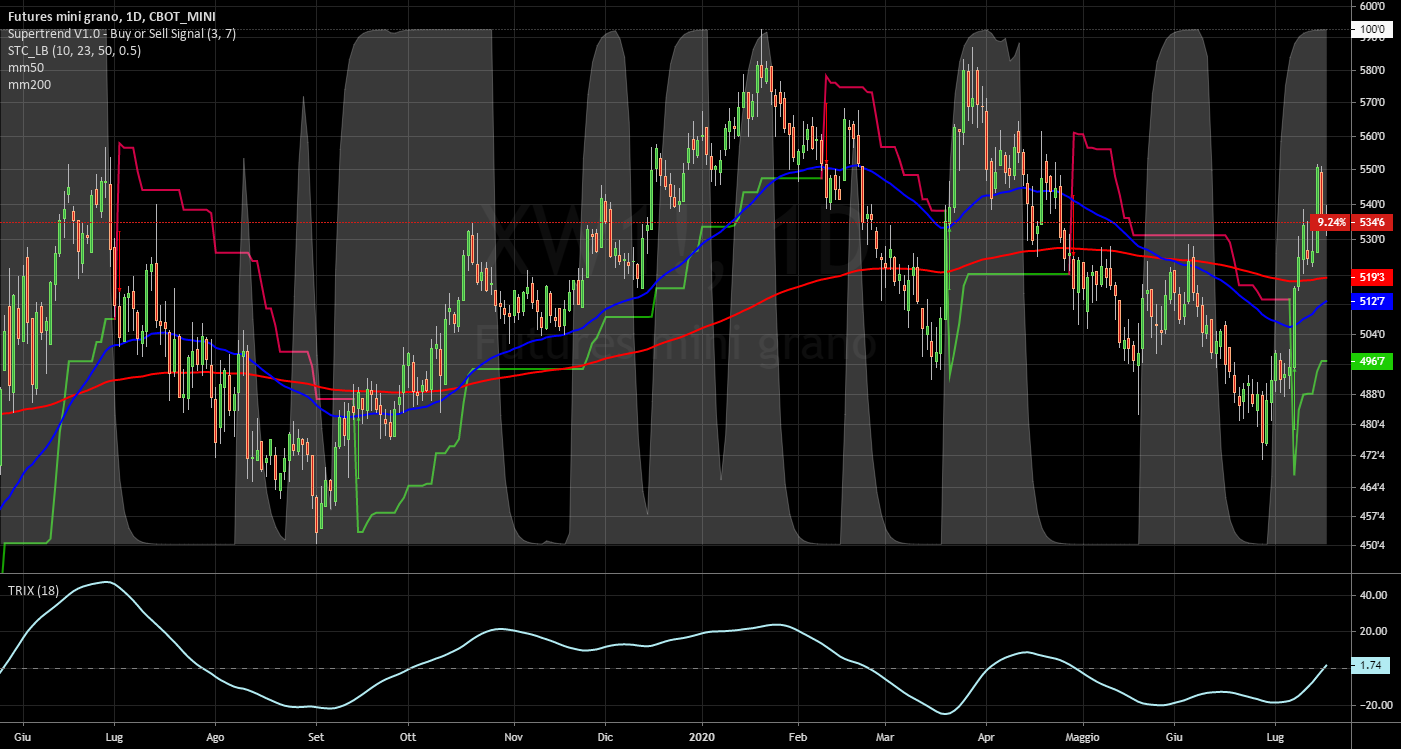This screenshot has width=1401, height=749.
Task: Click the 464'4 price axis tick
Action: (1372, 488)
